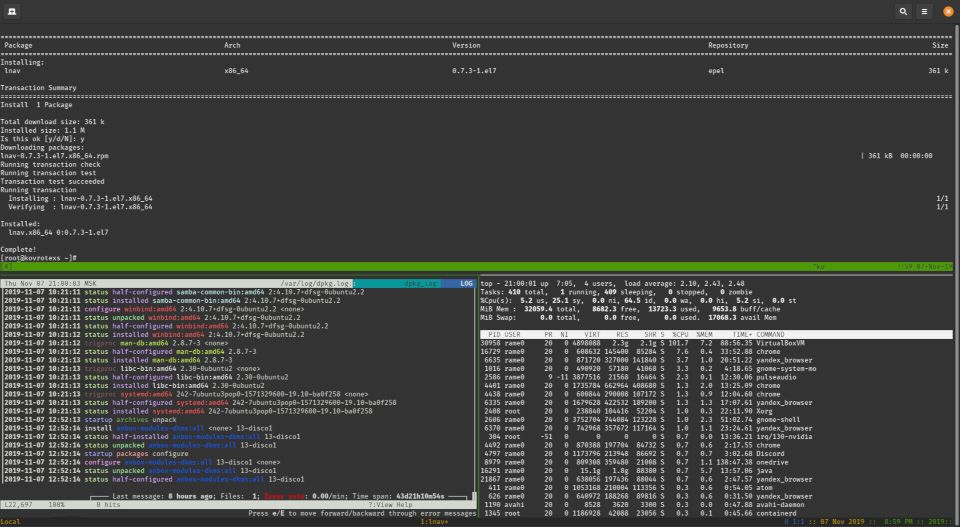Image resolution: width=960 pixels, height=527 pixels.
Task: Click the L22,697 line indicator in lnav
Action: [18, 505]
